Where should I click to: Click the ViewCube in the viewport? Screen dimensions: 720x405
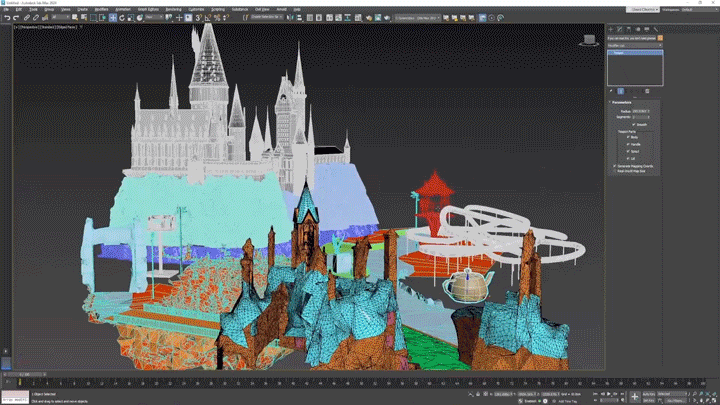[589, 40]
